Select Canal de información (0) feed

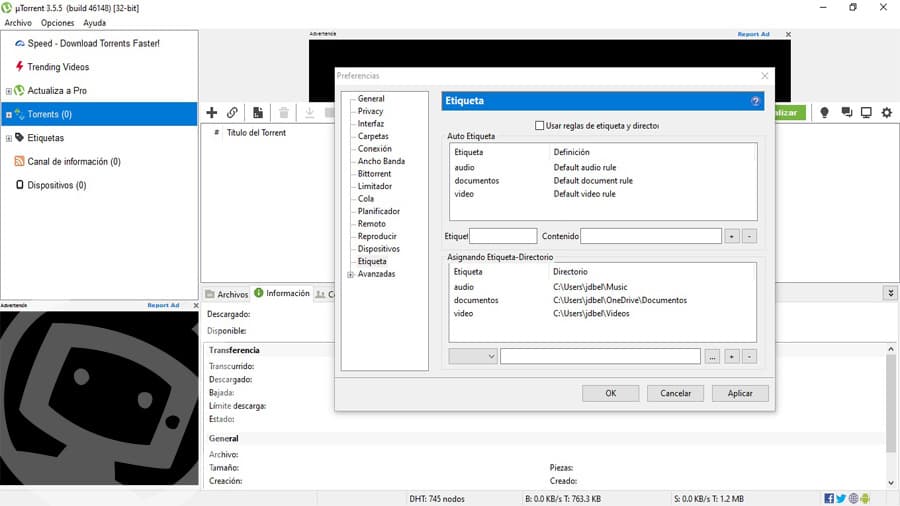[x=74, y=162]
